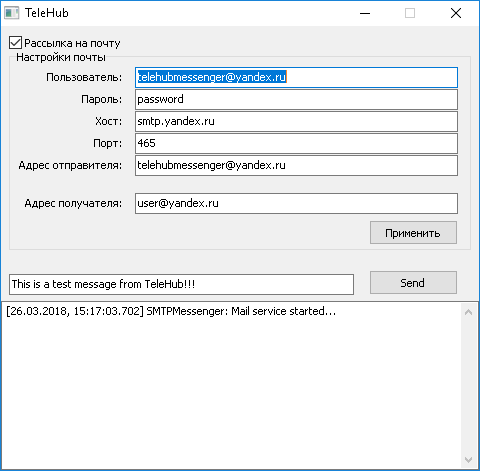Click the log scrollbar up arrow
Viewport: 480px width, 471px height.
(x=468, y=312)
